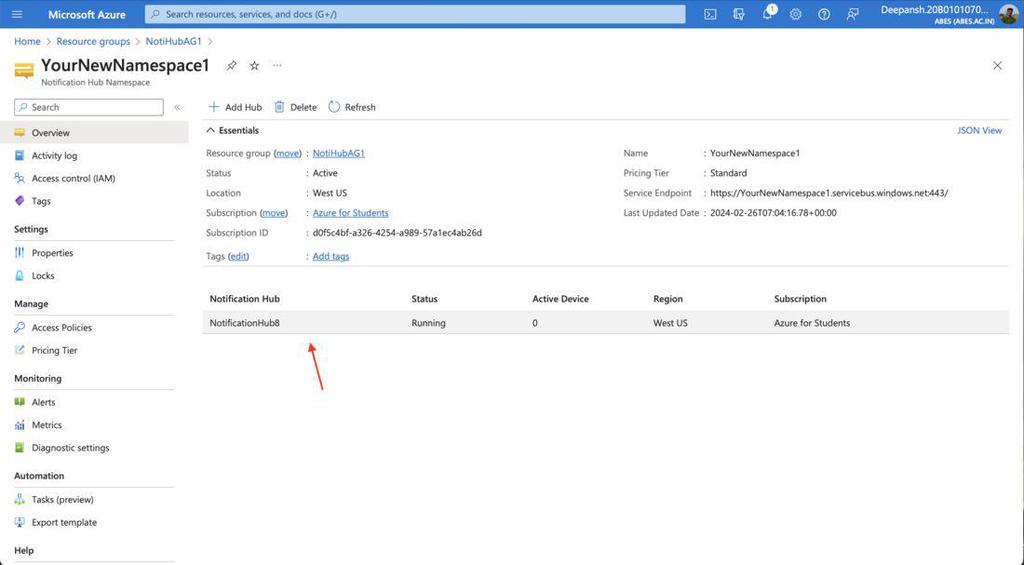Open the Azure portal hamburger menu
The image size is (1024, 565).
coord(17,14)
